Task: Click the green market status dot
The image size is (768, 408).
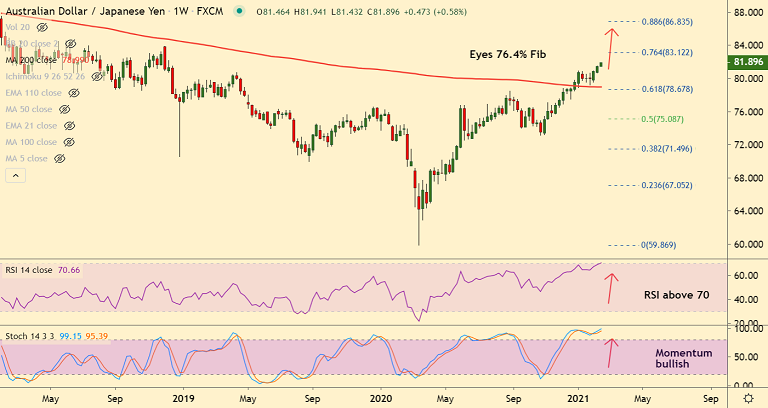Action: tap(239, 11)
